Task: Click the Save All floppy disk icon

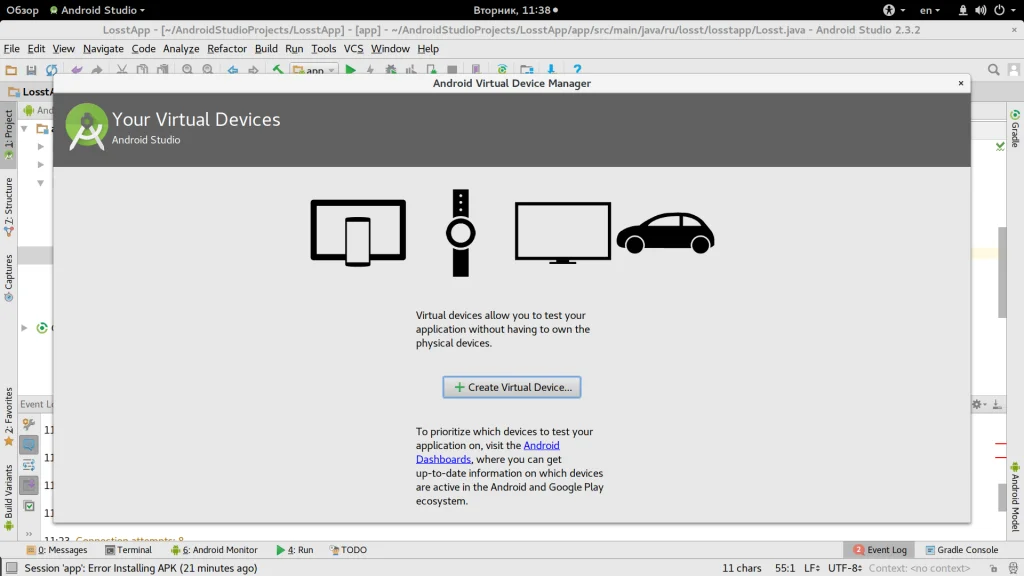Action: click(x=31, y=70)
